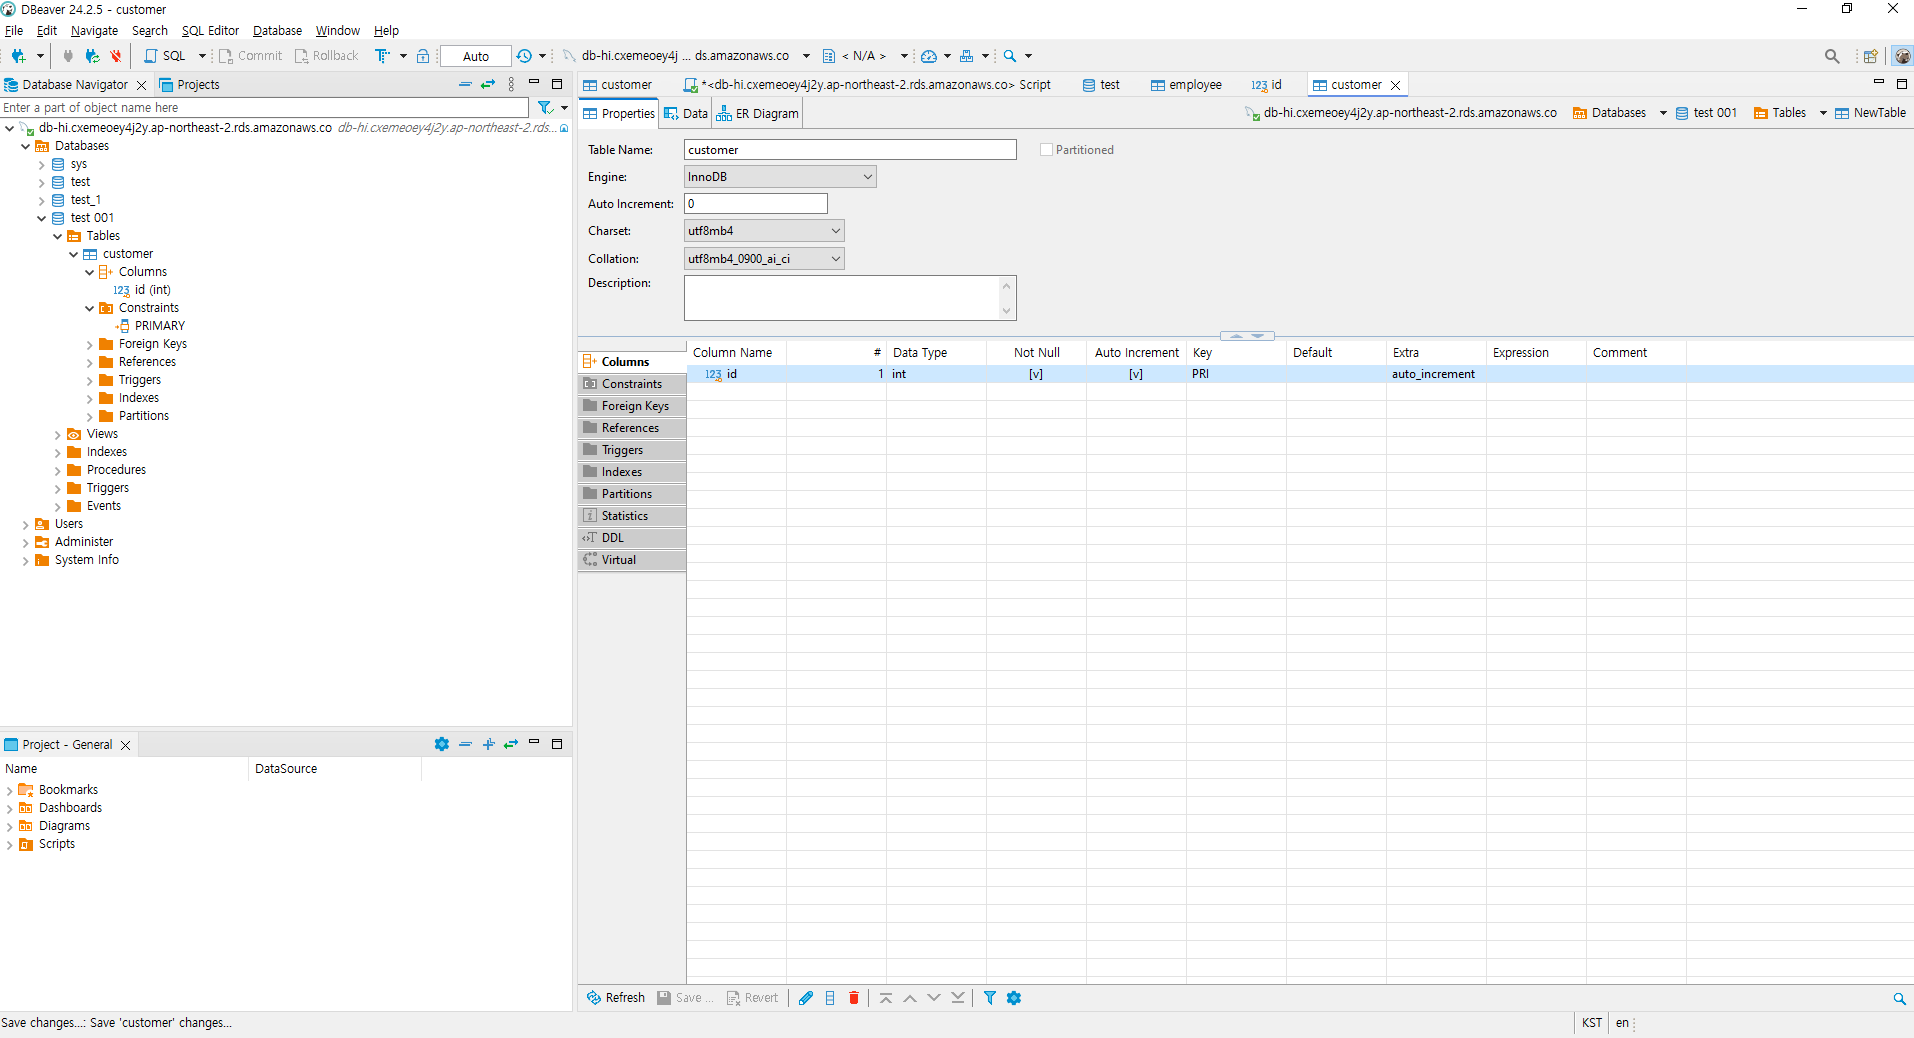Screen dimensions: 1914x1038
Task: Click the Description text area
Action: (850, 298)
